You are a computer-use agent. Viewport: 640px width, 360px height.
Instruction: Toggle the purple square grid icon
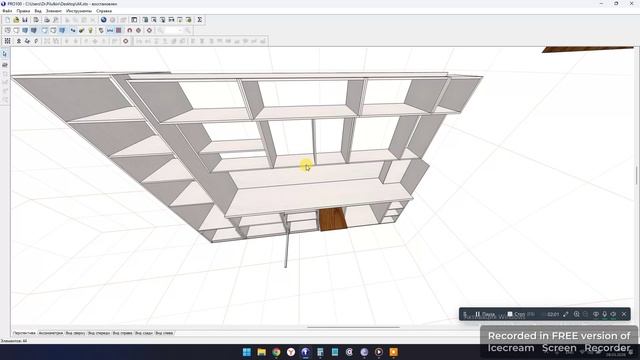click(x=118, y=30)
